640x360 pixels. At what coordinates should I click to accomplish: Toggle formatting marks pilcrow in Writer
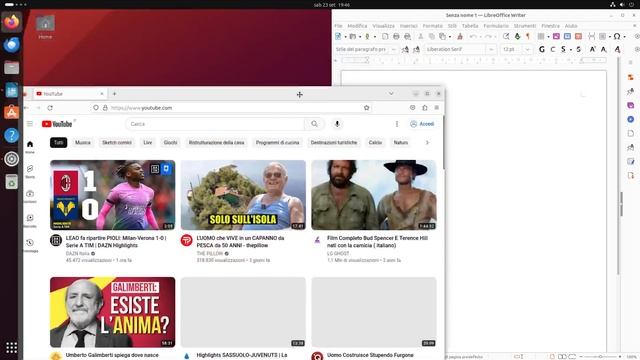click(x=528, y=36)
